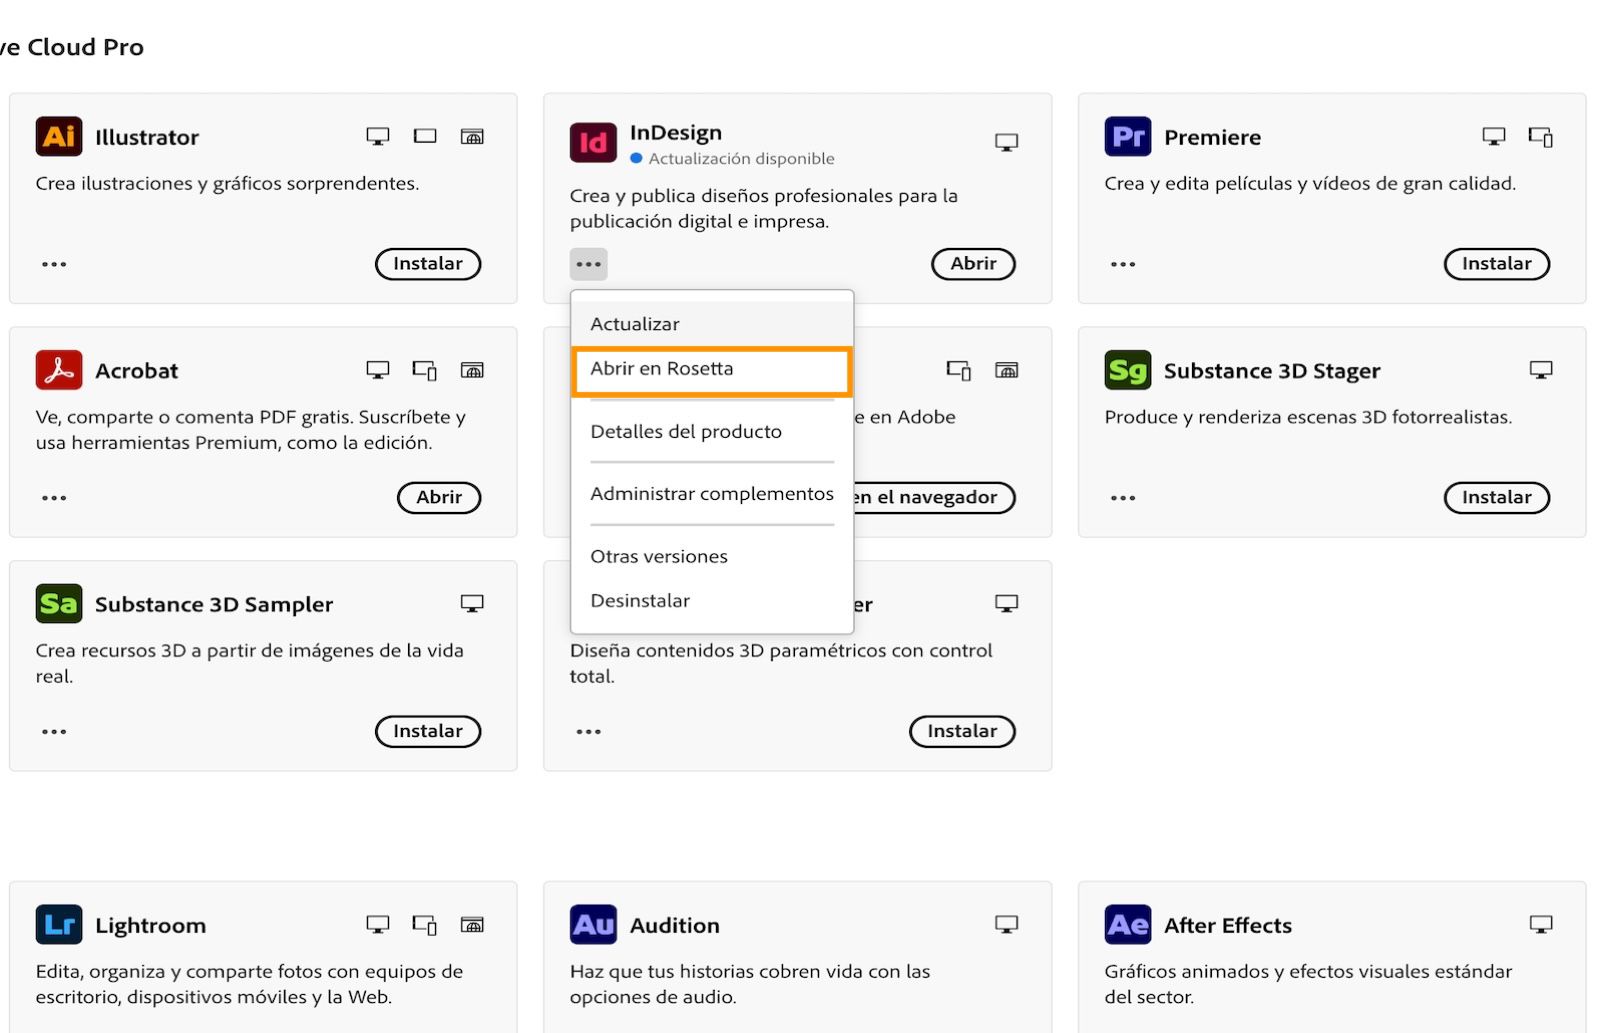Open the three-dot menu on the Illustrator card
The image size is (1600, 1033).
(x=54, y=264)
